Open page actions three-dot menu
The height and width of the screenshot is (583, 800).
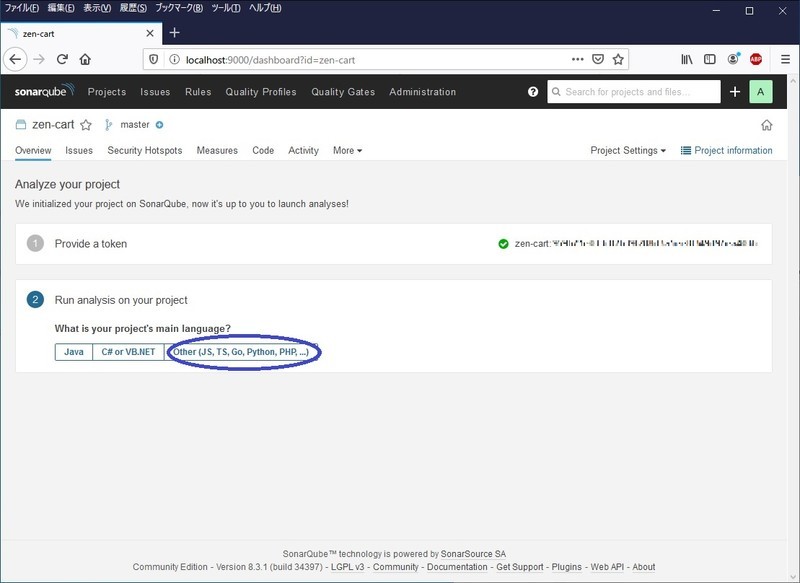[578, 60]
